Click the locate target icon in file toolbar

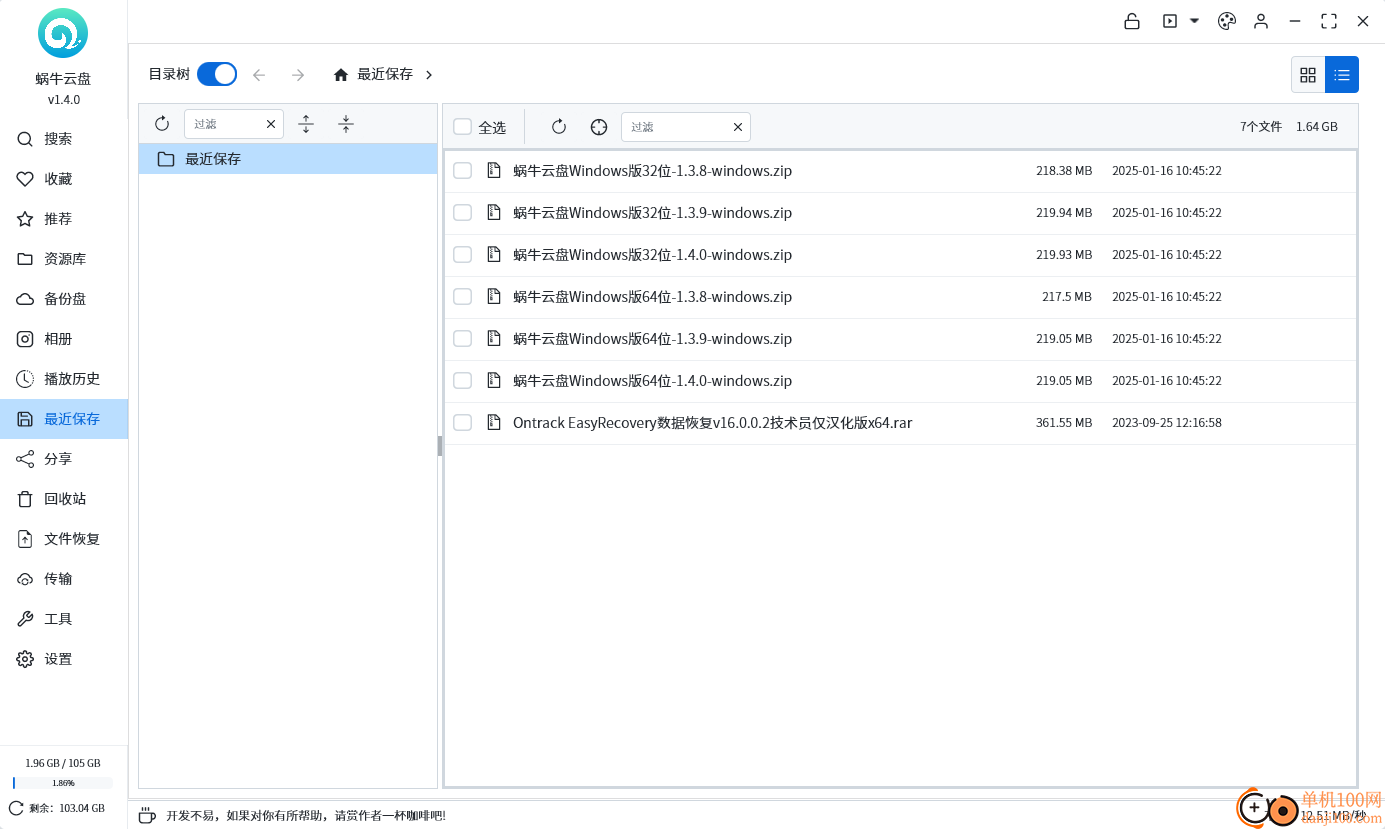tap(599, 127)
